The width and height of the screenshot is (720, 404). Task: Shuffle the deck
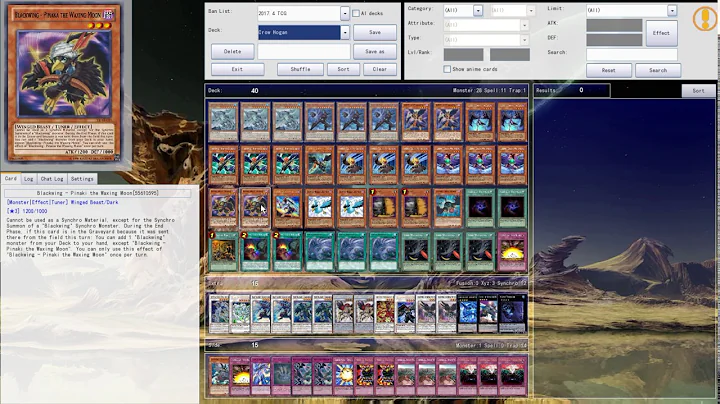[300, 69]
